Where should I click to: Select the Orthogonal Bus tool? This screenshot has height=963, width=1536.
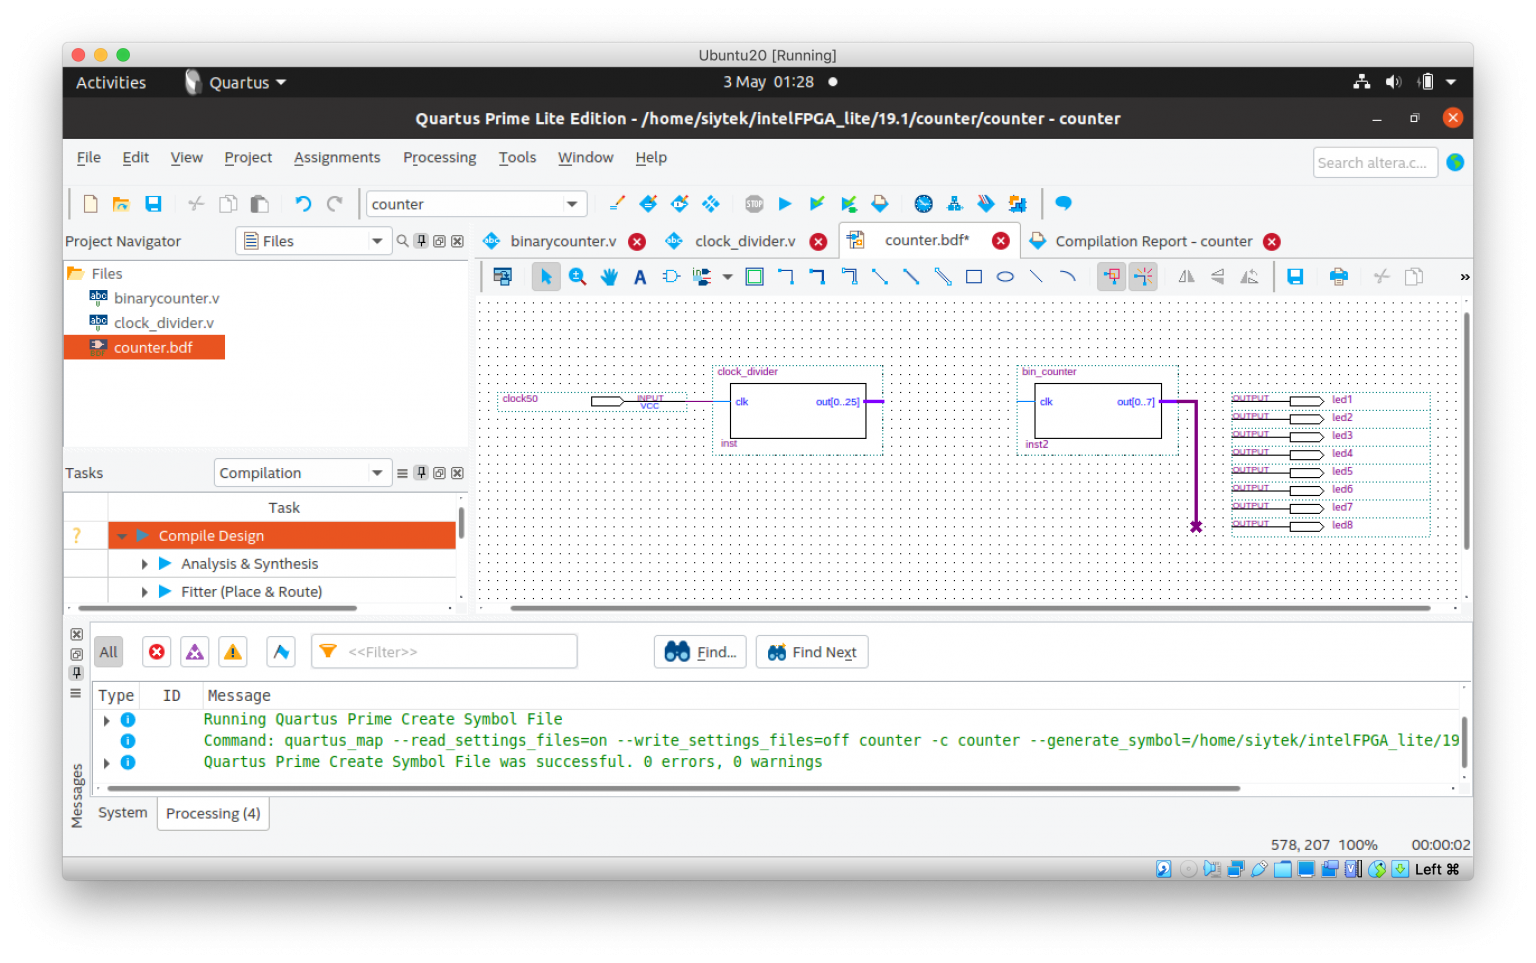(817, 276)
